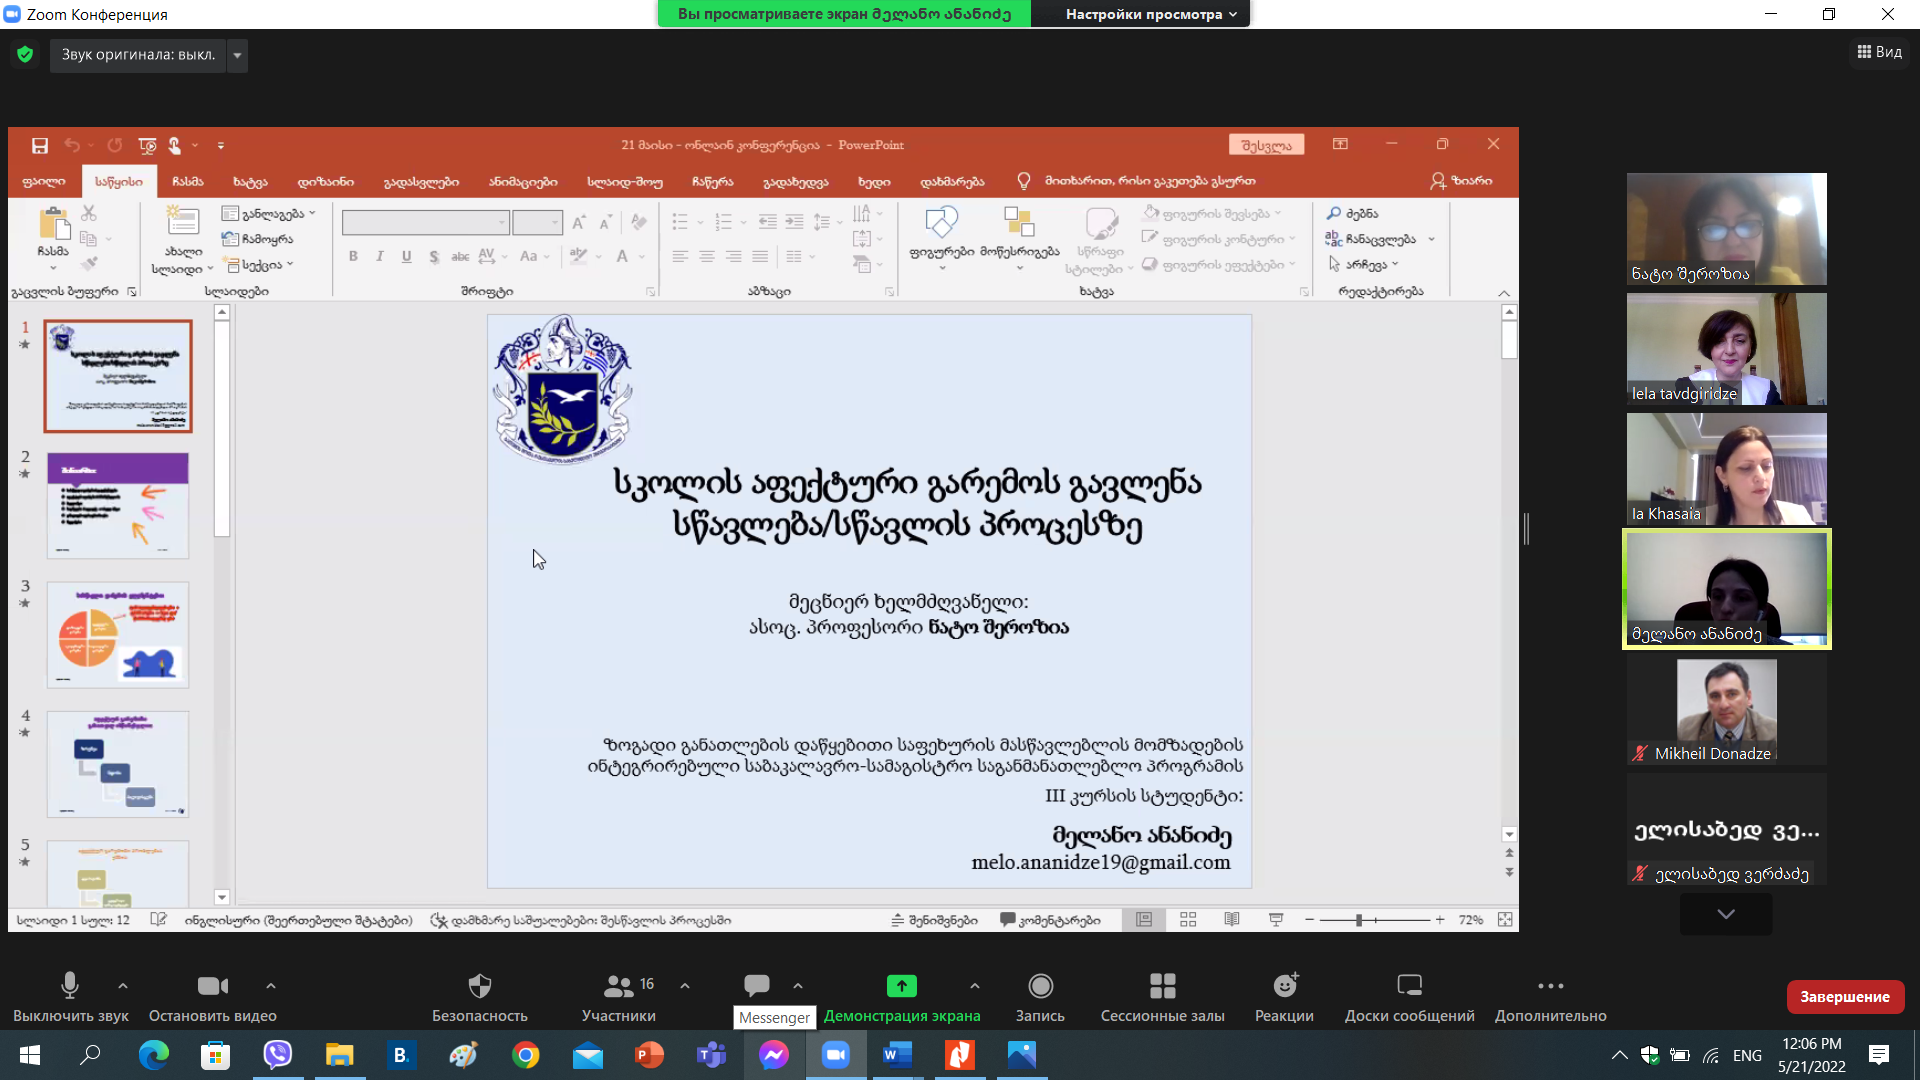The height and width of the screenshot is (1080, 1920).
Task: Start recording with Запись icon
Action: pyautogui.click(x=1040, y=987)
